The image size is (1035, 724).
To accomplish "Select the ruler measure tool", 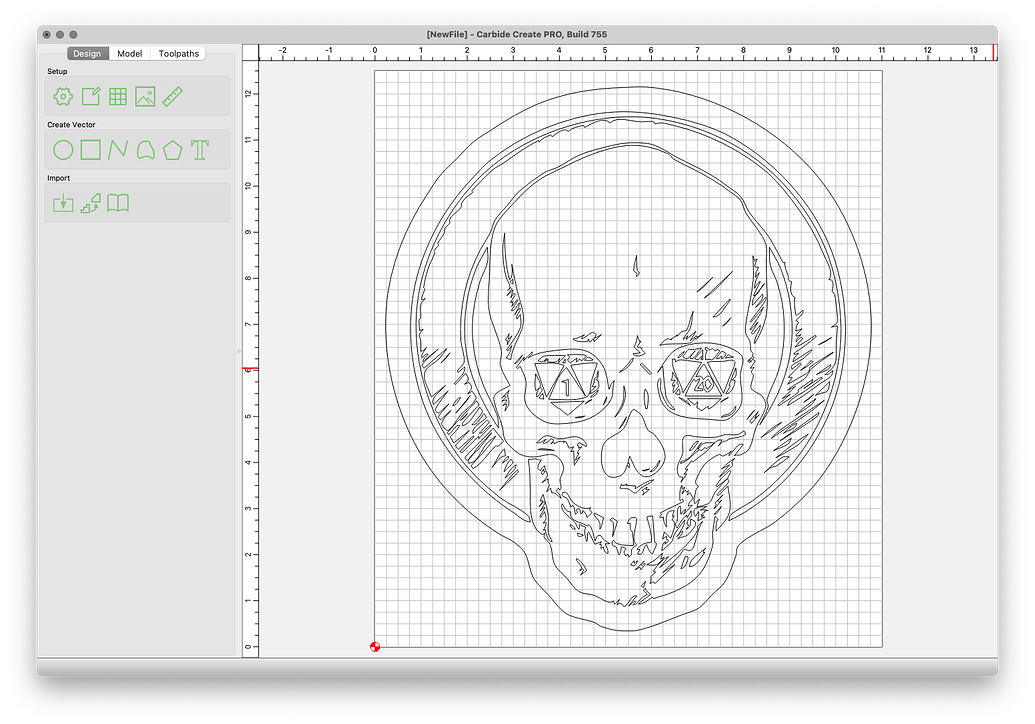I will [x=172, y=97].
